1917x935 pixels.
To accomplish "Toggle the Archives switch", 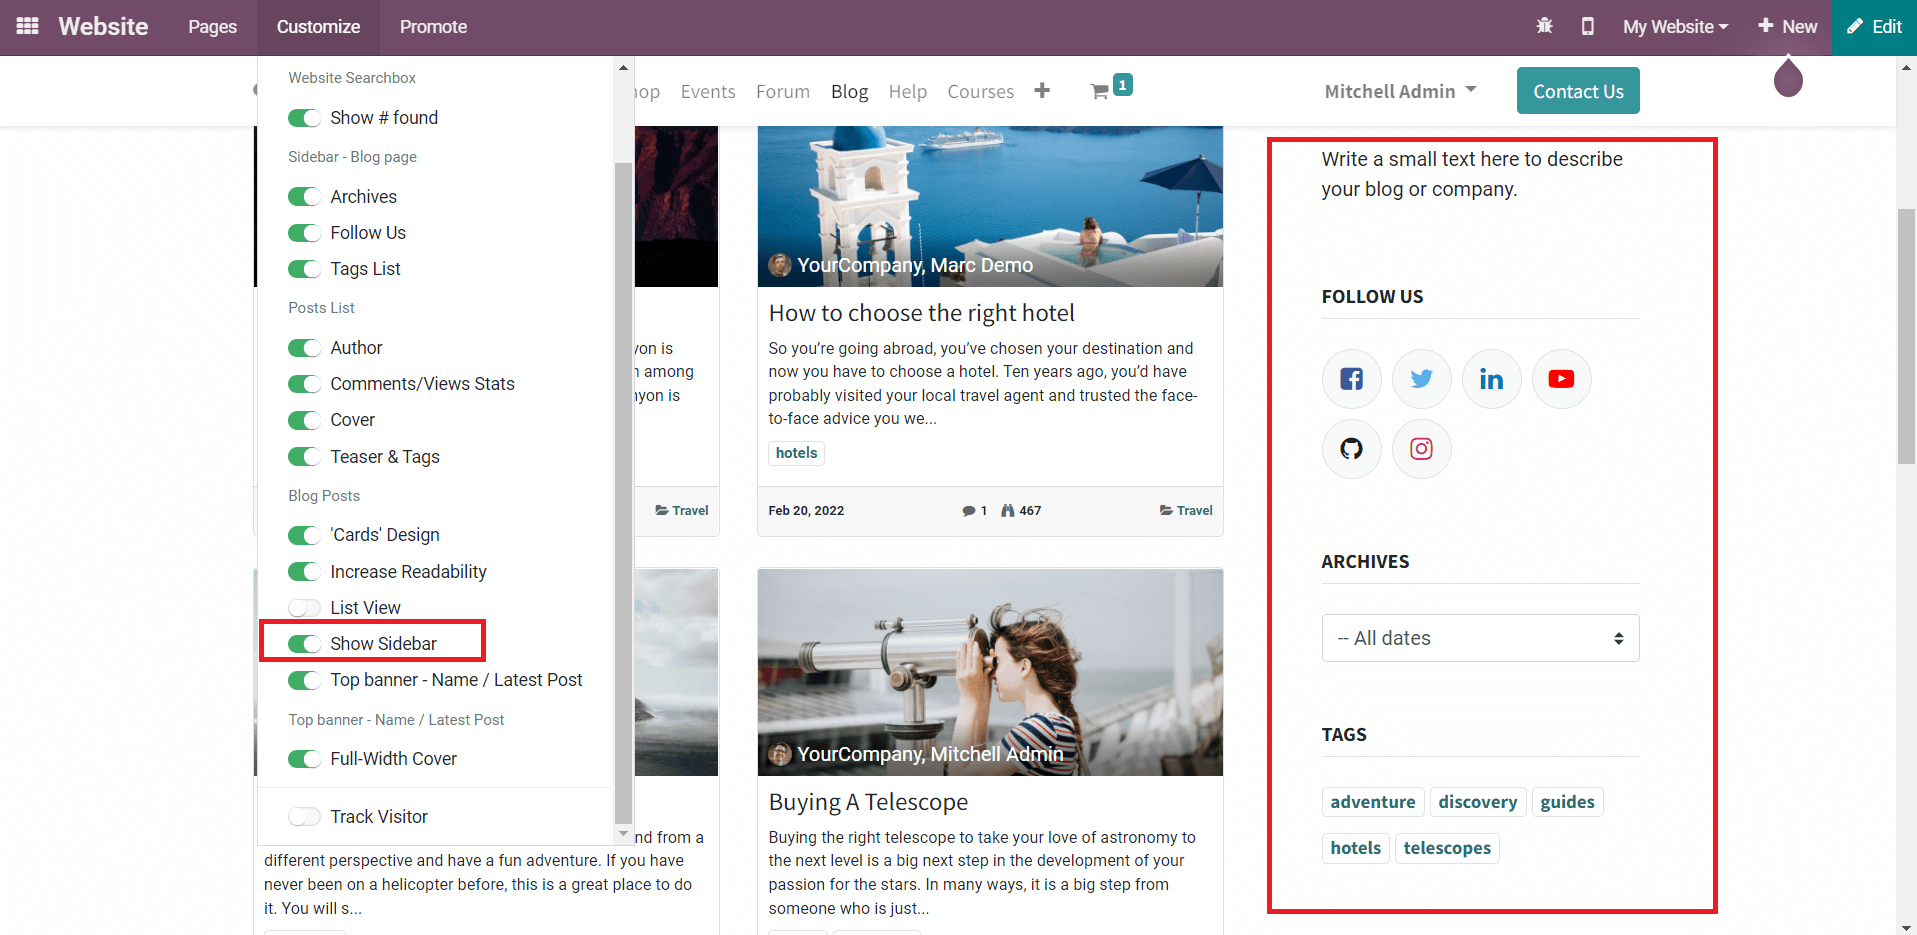I will coord(304,197).
